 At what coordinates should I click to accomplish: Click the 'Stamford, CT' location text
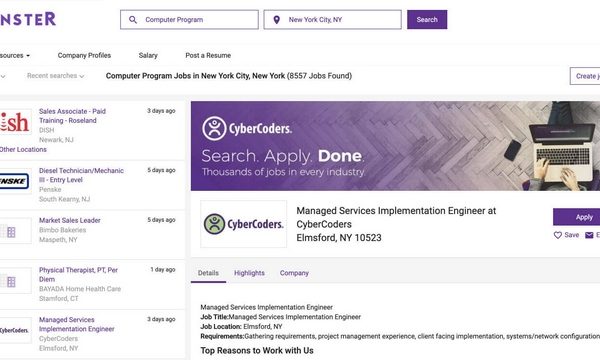tap(59, 299)
